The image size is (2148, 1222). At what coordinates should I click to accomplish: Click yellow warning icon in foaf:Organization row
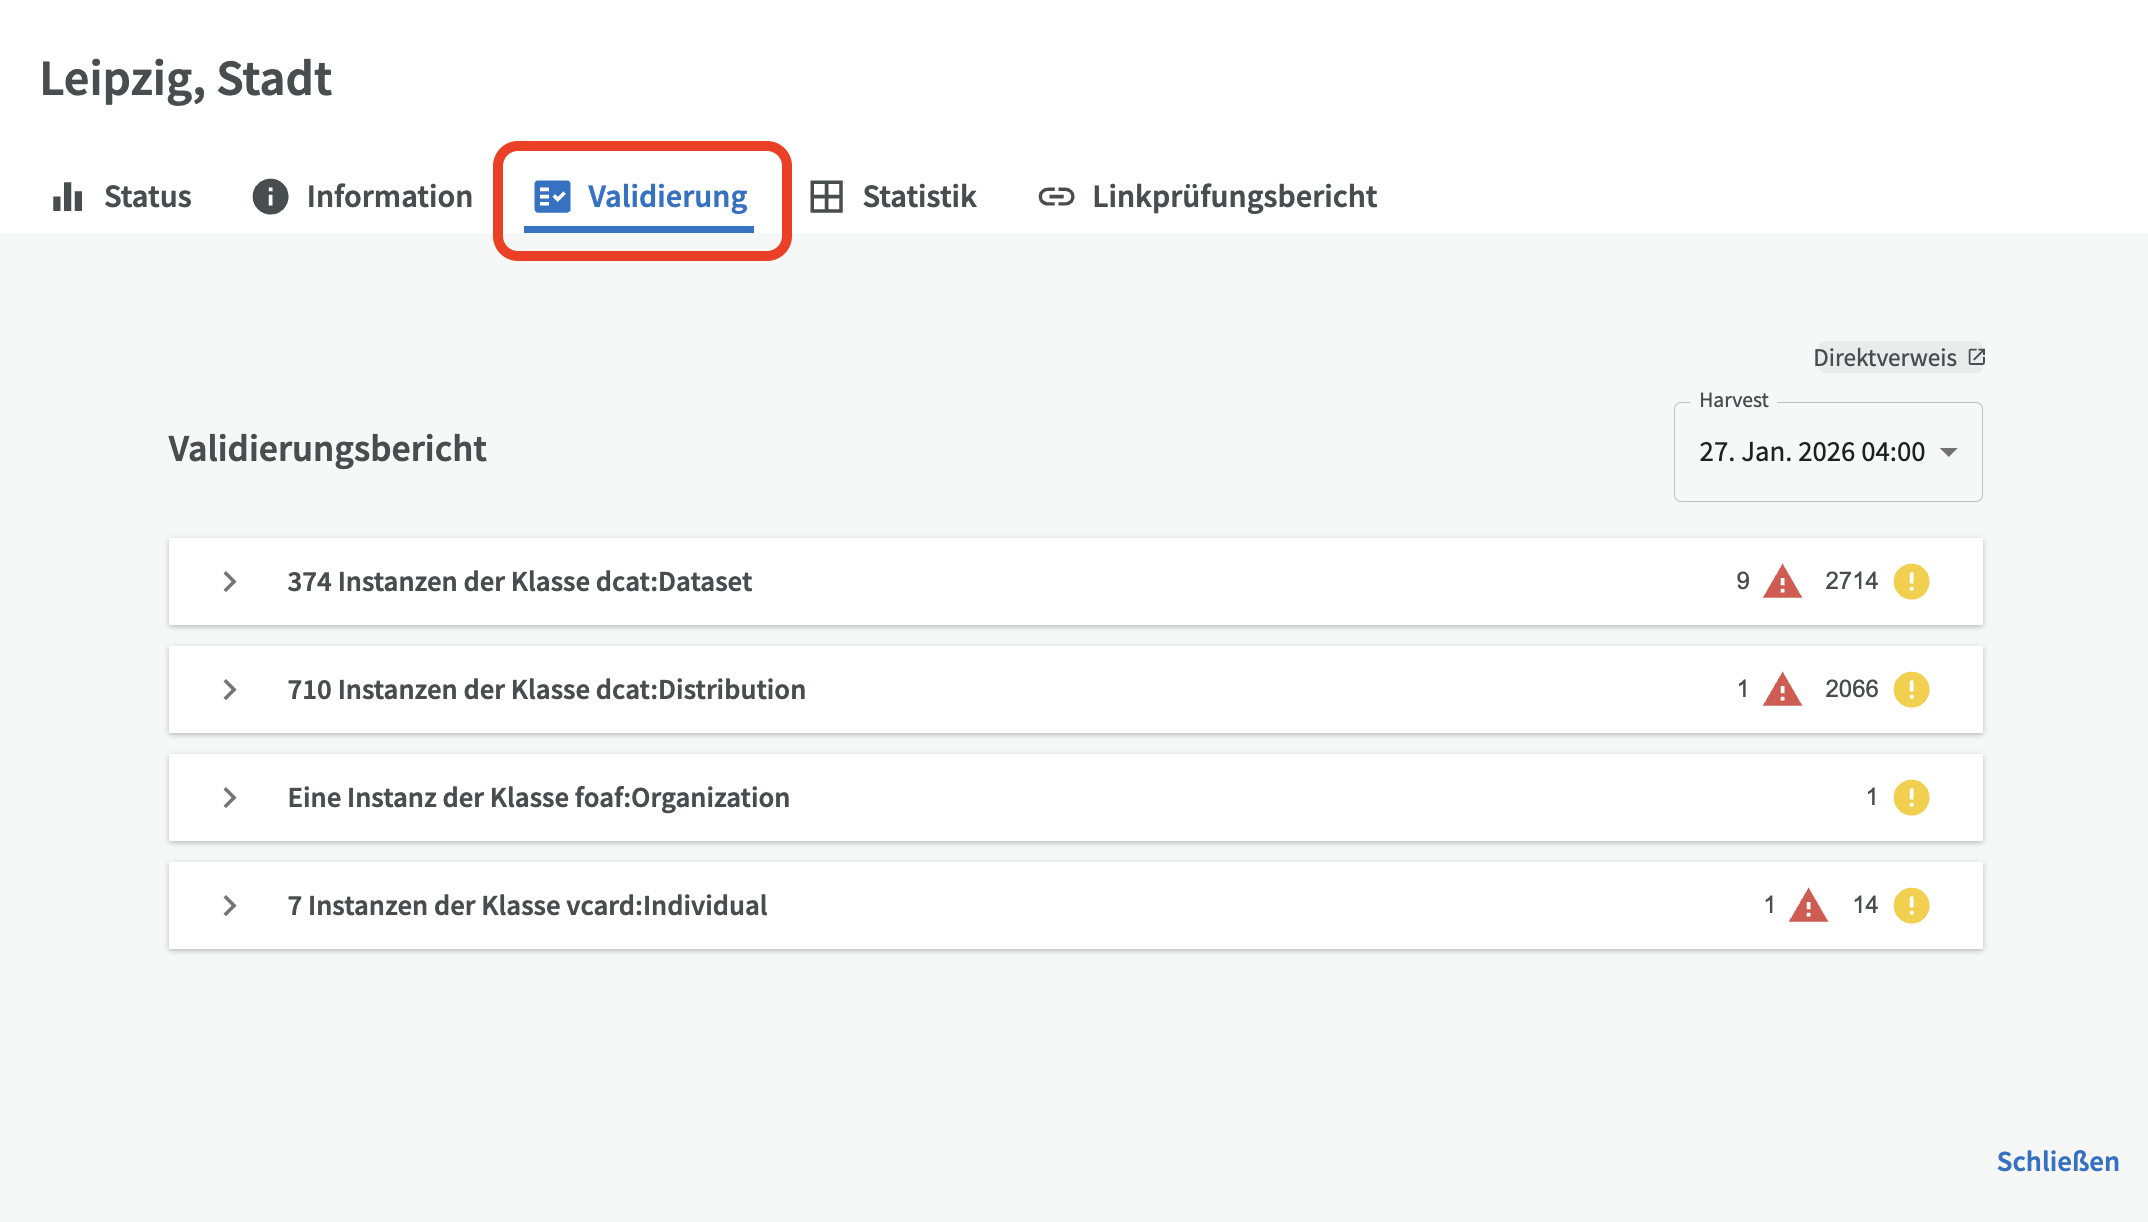(x=1911, y=798)
